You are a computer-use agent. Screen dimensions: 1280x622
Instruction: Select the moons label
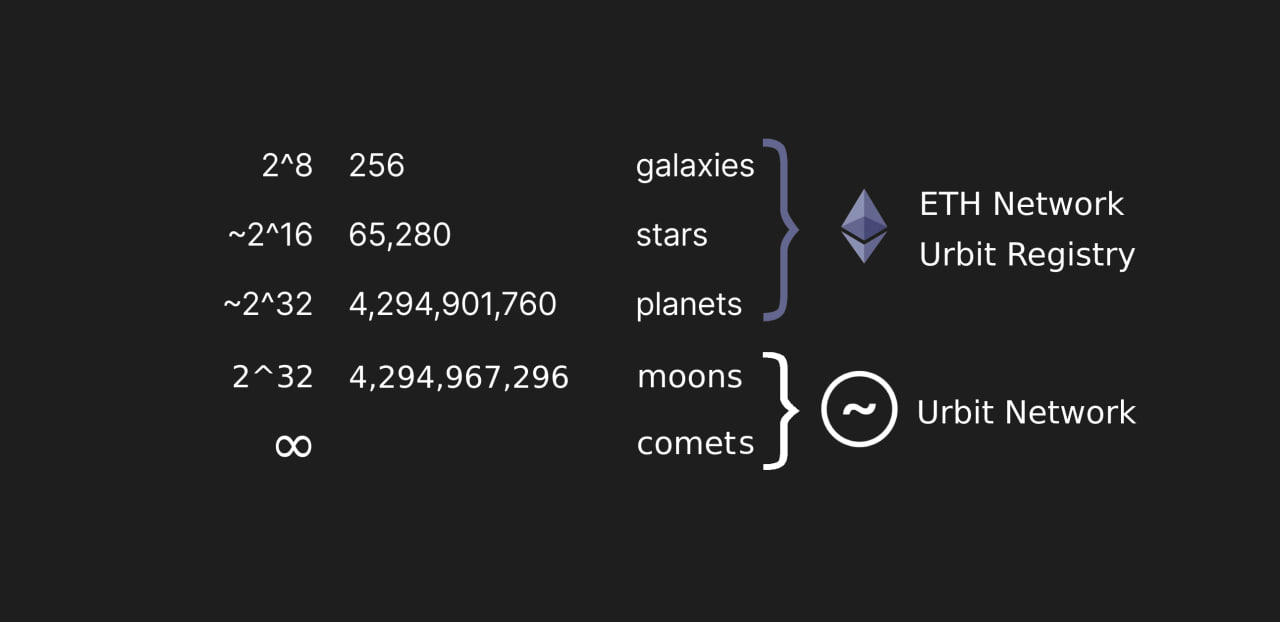coord(690,377)
